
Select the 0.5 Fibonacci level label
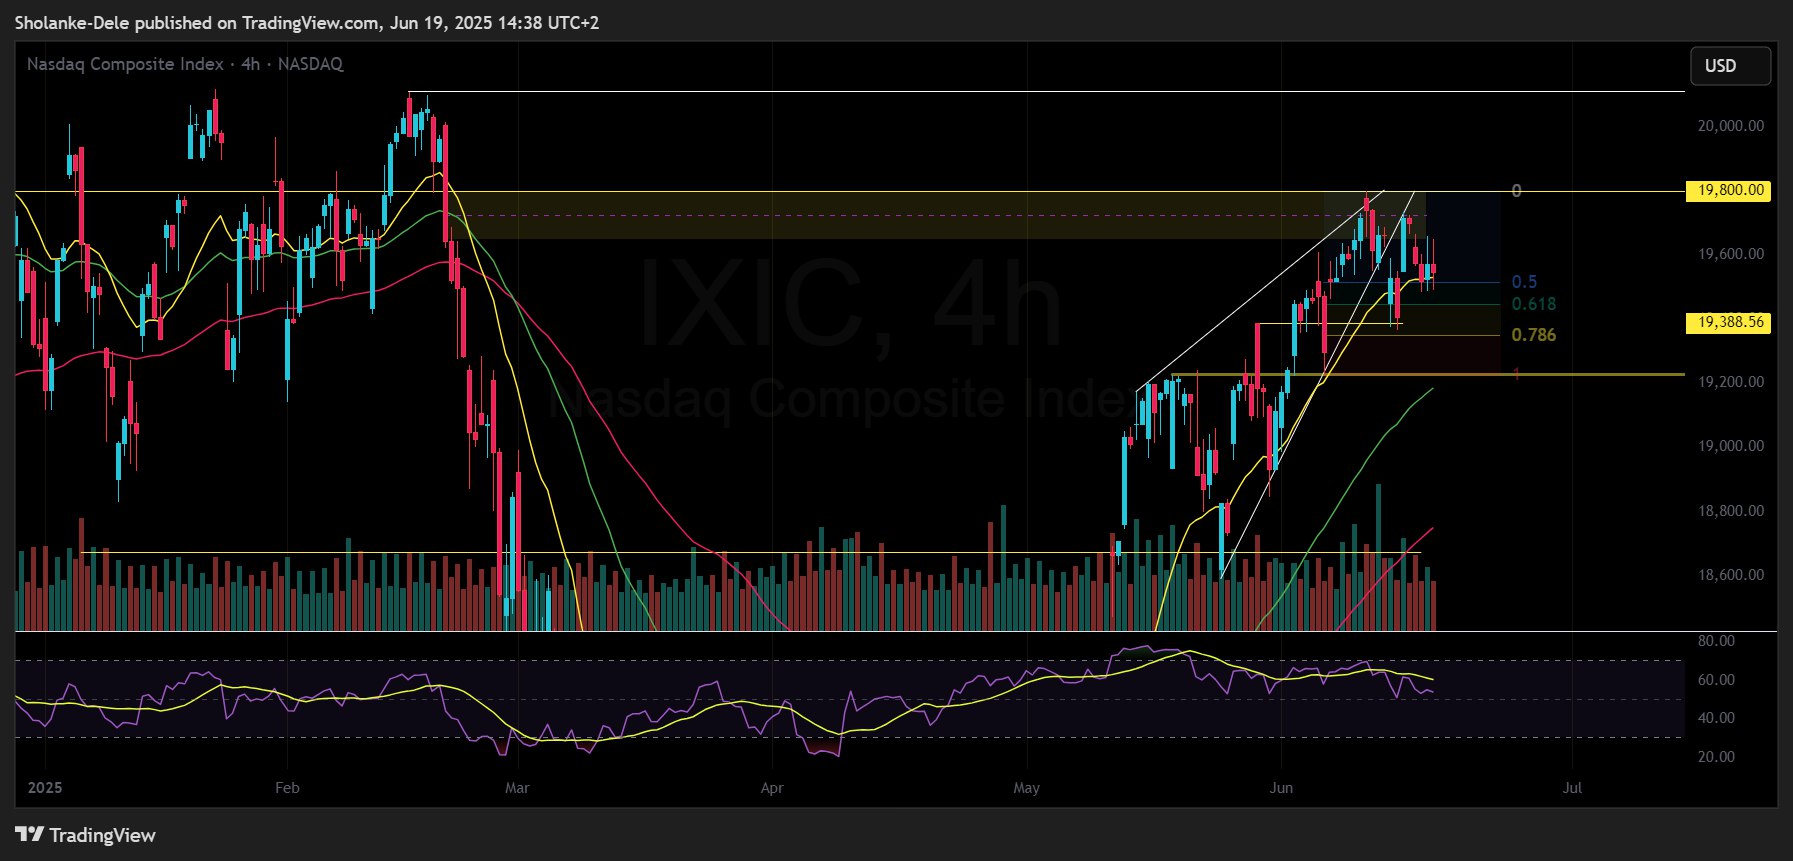point(1524,282)
